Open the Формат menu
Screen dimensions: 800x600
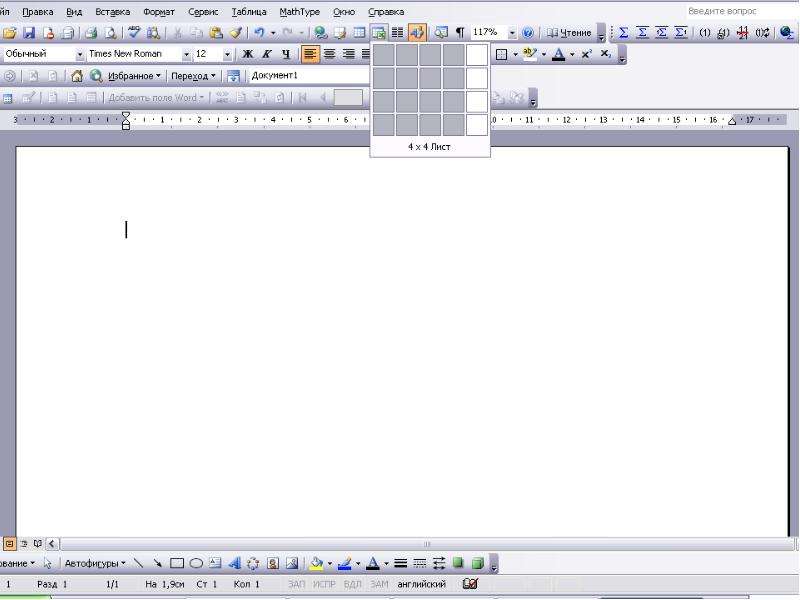tap(159, 11)
